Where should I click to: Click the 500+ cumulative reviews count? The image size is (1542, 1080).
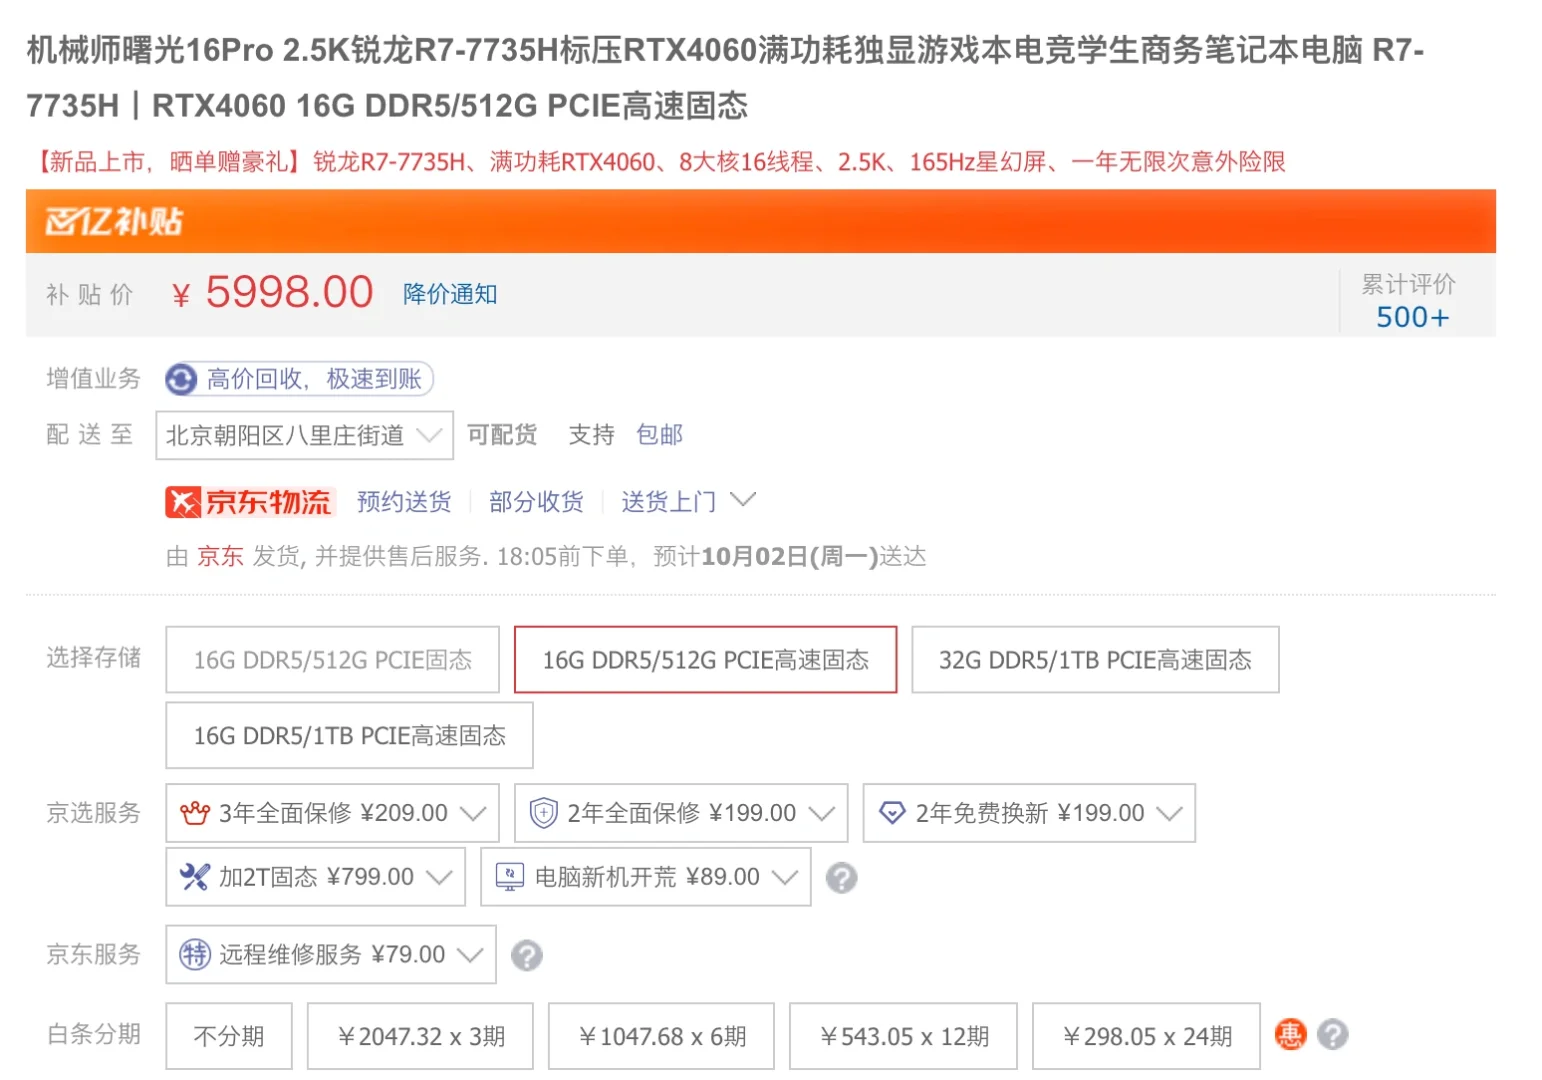tap(1412, 317)
